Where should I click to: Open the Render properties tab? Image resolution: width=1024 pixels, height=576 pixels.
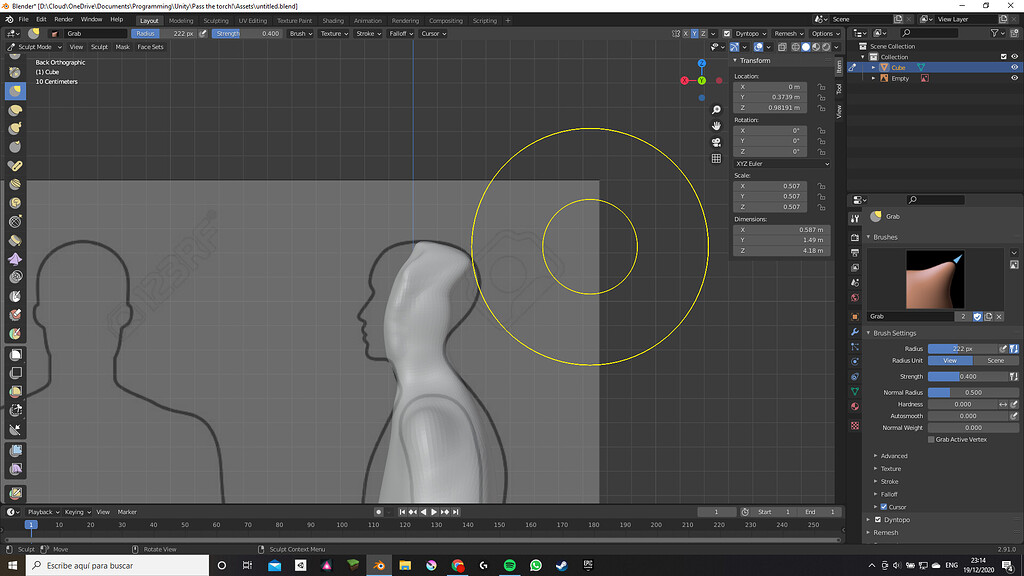[x=855, y=237]
